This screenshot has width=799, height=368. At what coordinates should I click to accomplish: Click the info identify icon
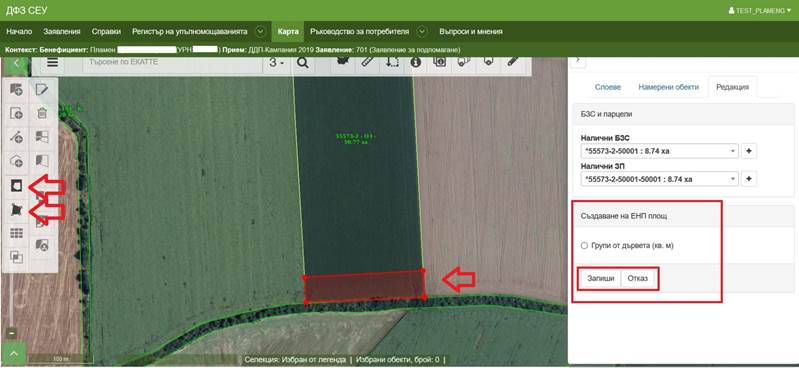(x=416, y=63)
